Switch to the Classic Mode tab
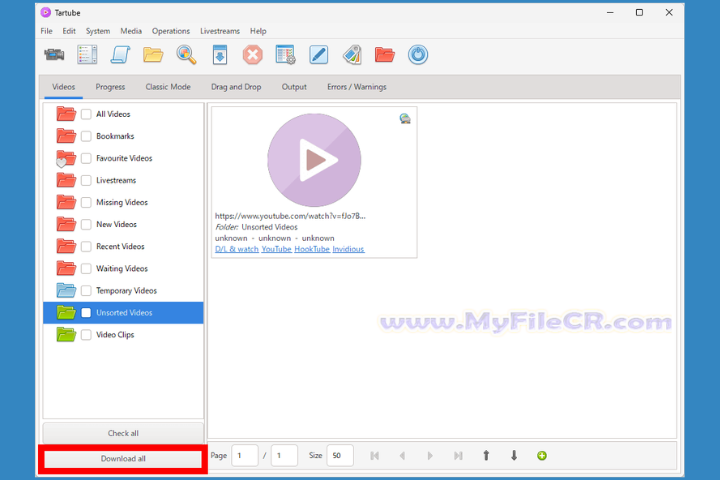This screenshot has height=480, width=720. click(x=168, y=87)
